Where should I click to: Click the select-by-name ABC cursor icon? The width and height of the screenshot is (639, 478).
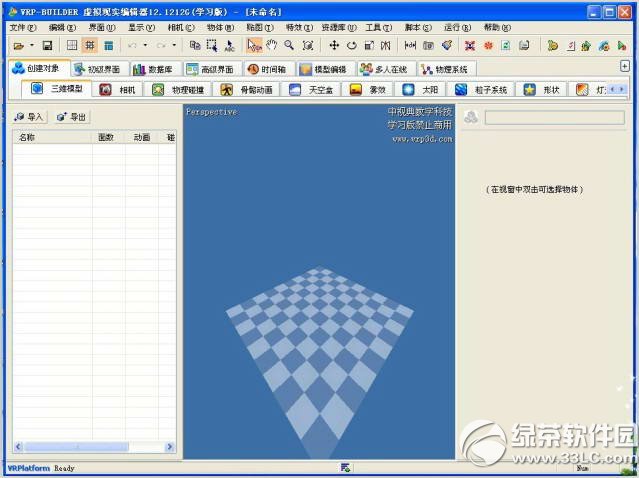[x=230, y=46]
